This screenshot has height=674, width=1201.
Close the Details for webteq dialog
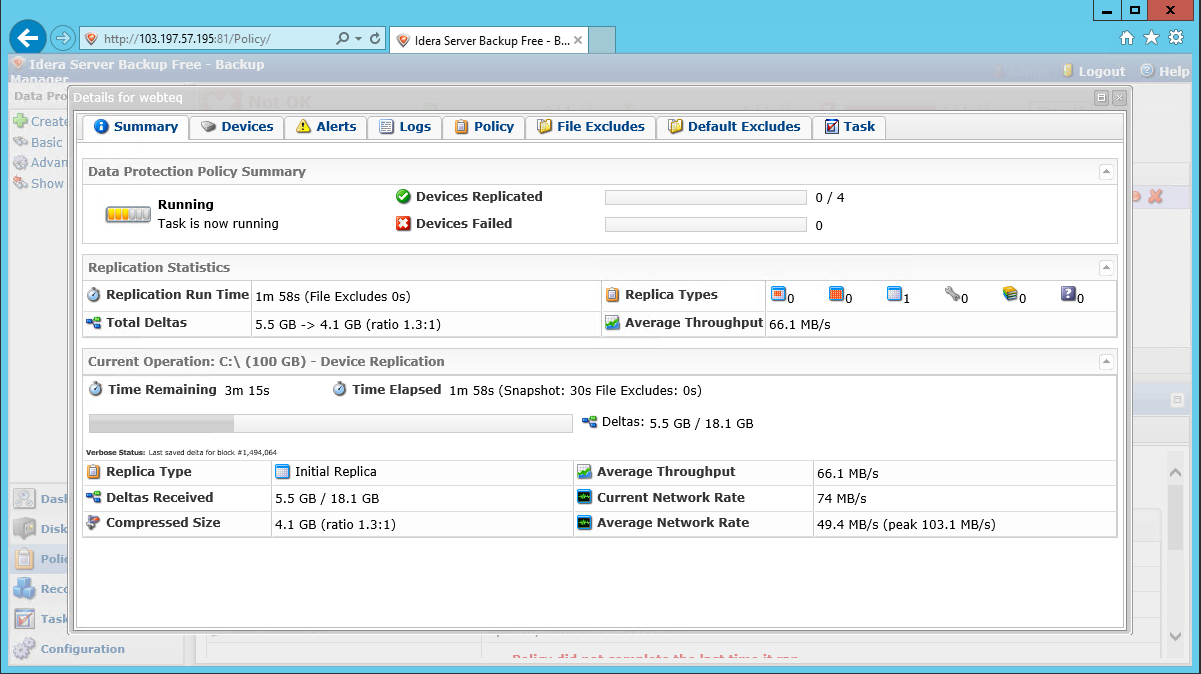point(1119,98)
